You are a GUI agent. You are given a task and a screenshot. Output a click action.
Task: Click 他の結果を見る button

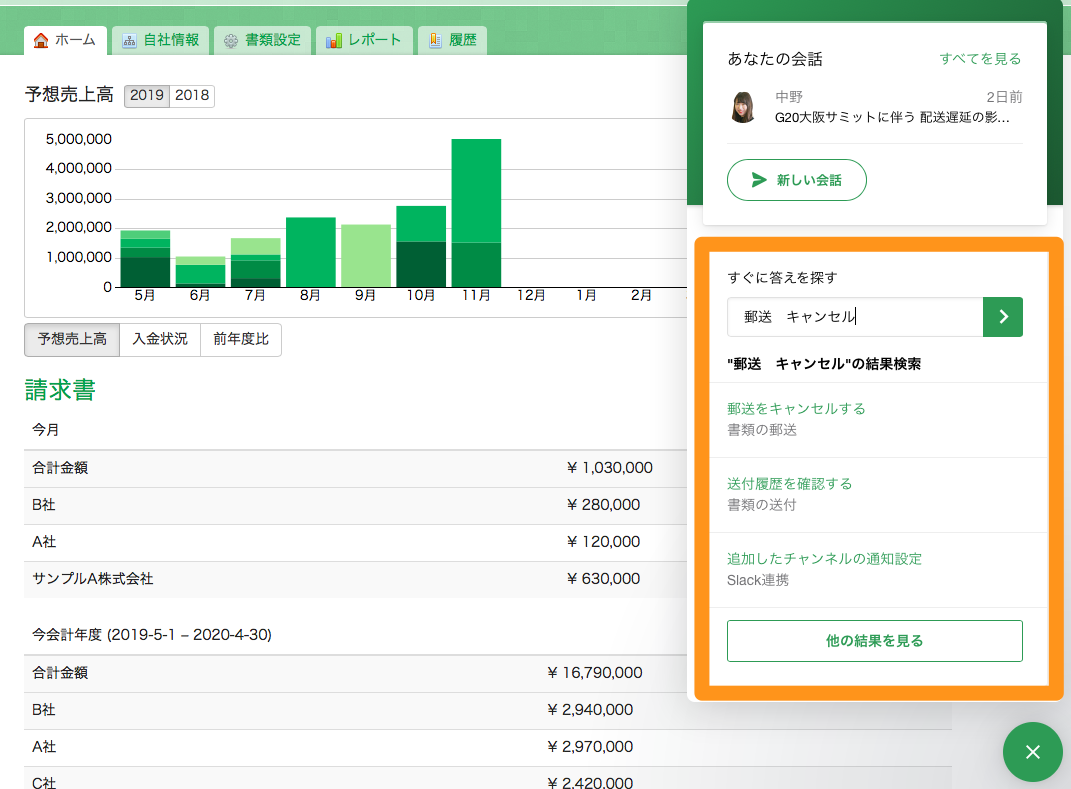(875, 641)
